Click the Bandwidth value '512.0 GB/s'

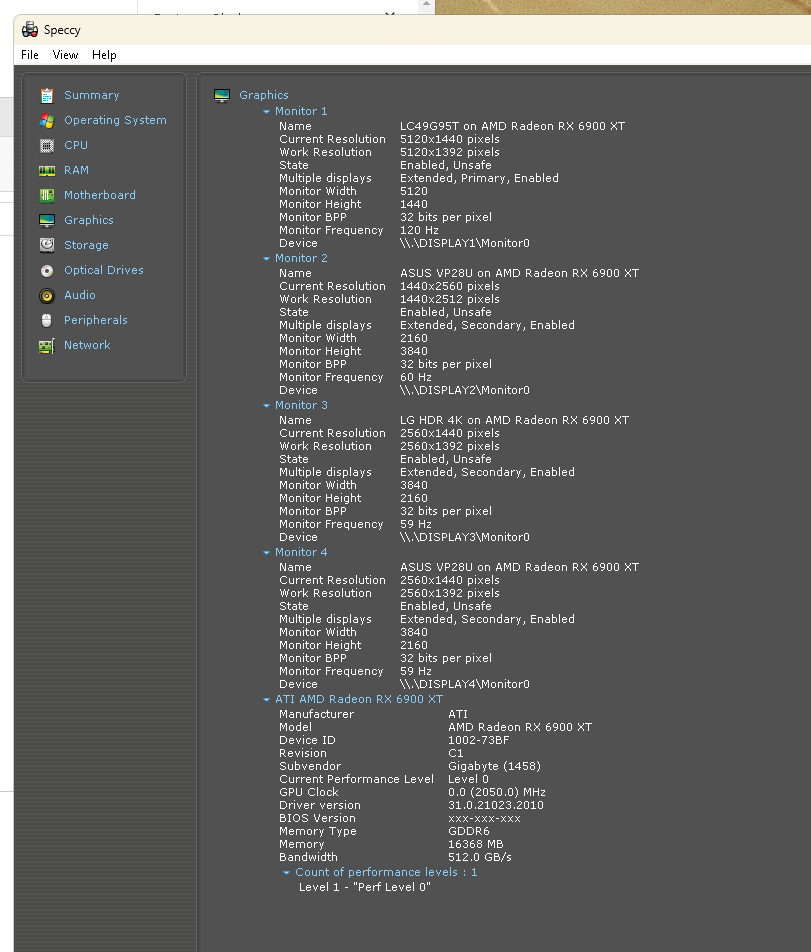[480, 857]
